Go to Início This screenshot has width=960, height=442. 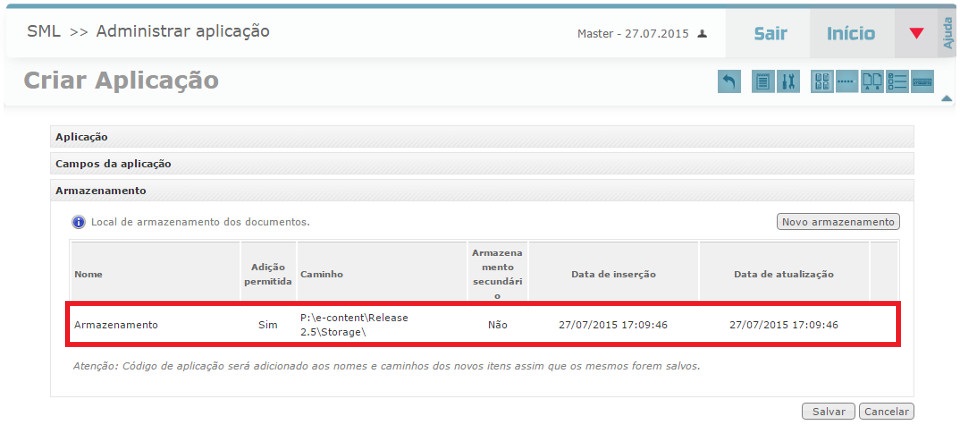click(x=851, y=34)
